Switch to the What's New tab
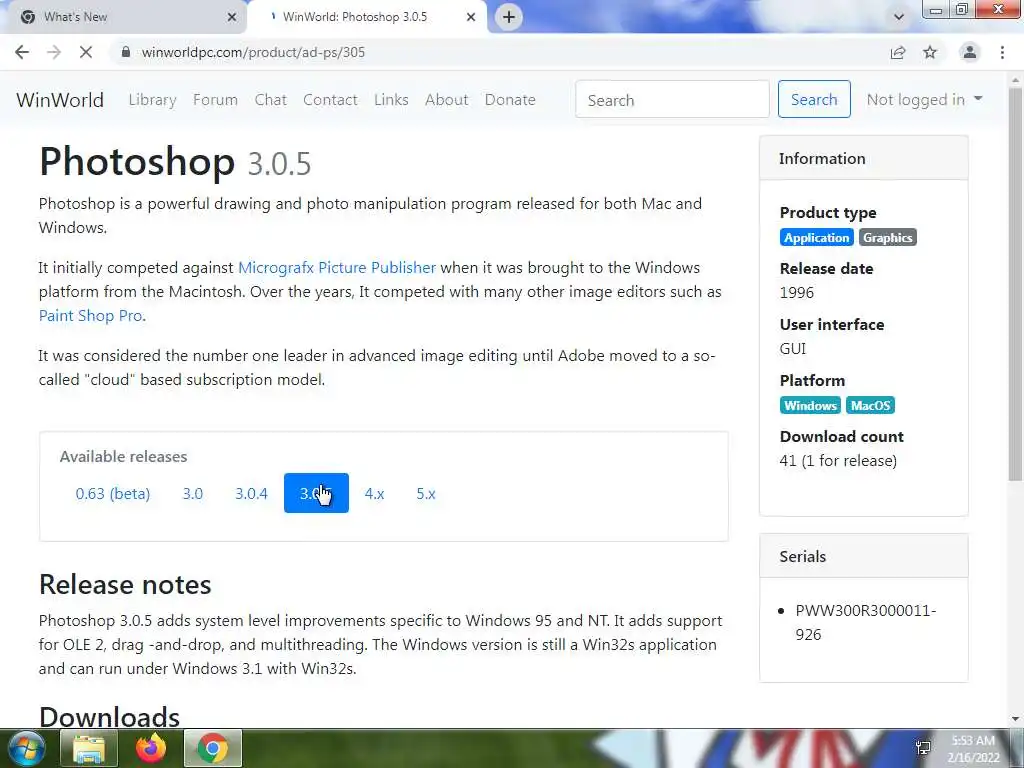This screenshot has width=1024, height=768. coord(124,17)
